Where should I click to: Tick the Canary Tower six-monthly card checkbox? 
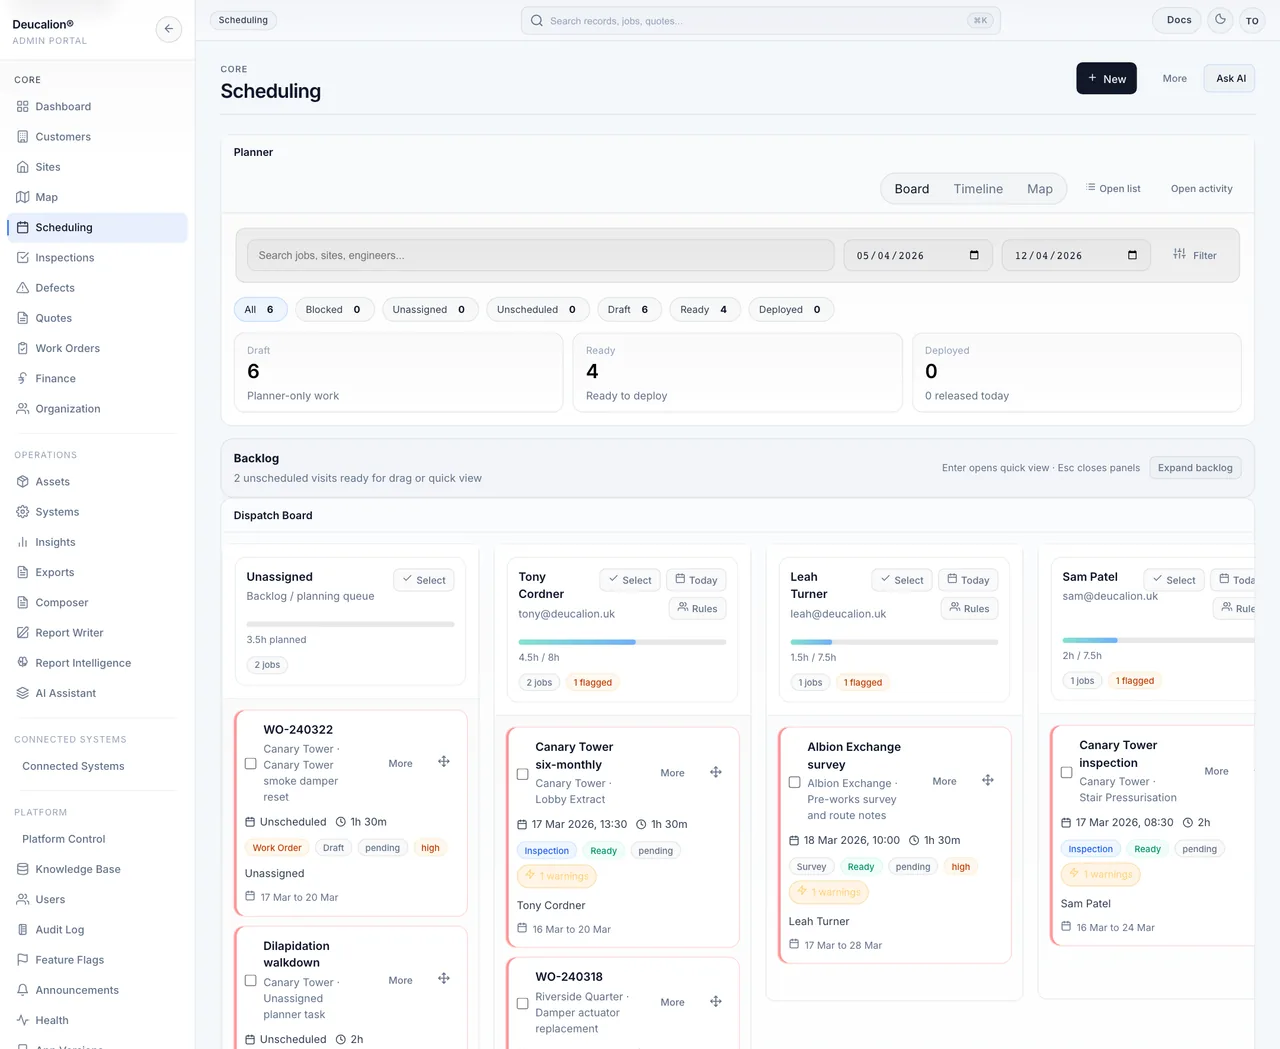tap(522, 774)
